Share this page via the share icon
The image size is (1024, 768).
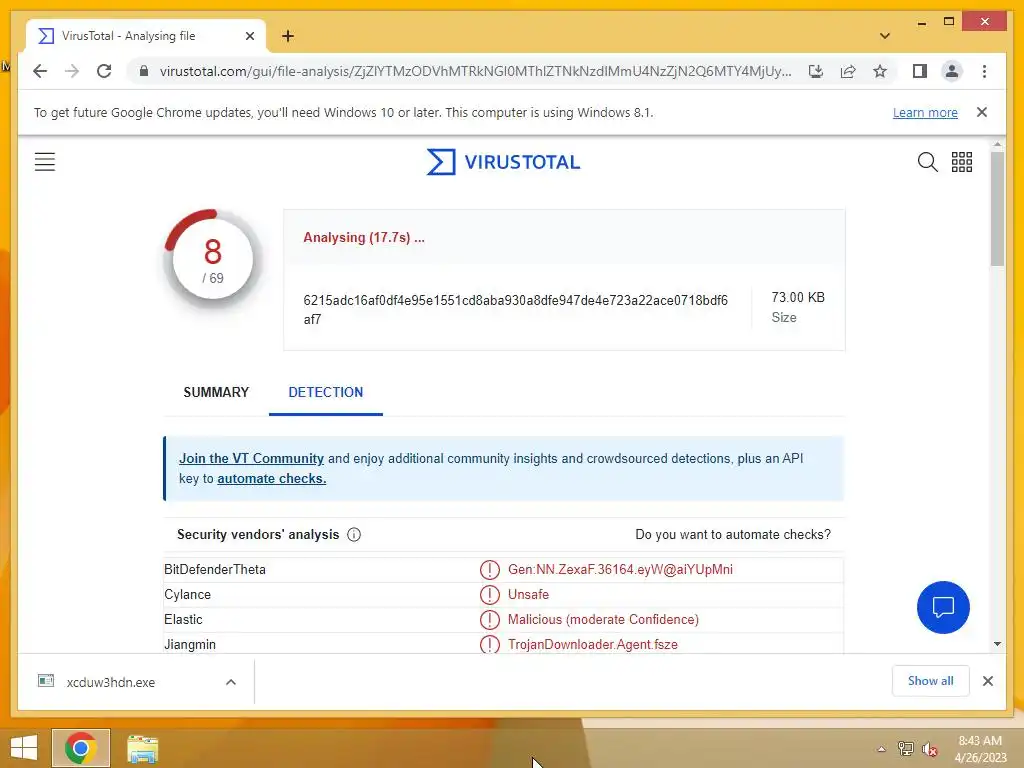click(x=848, y=71)
